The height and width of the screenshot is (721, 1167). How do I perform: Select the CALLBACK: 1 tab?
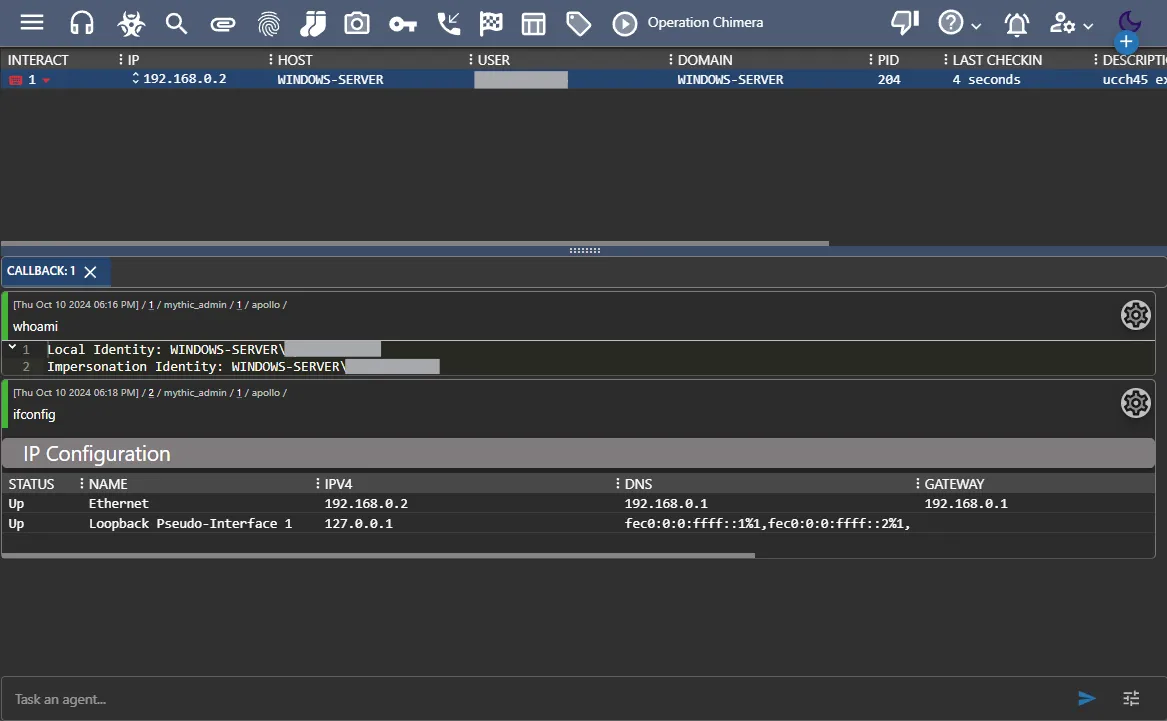click(x=41, y=271)
